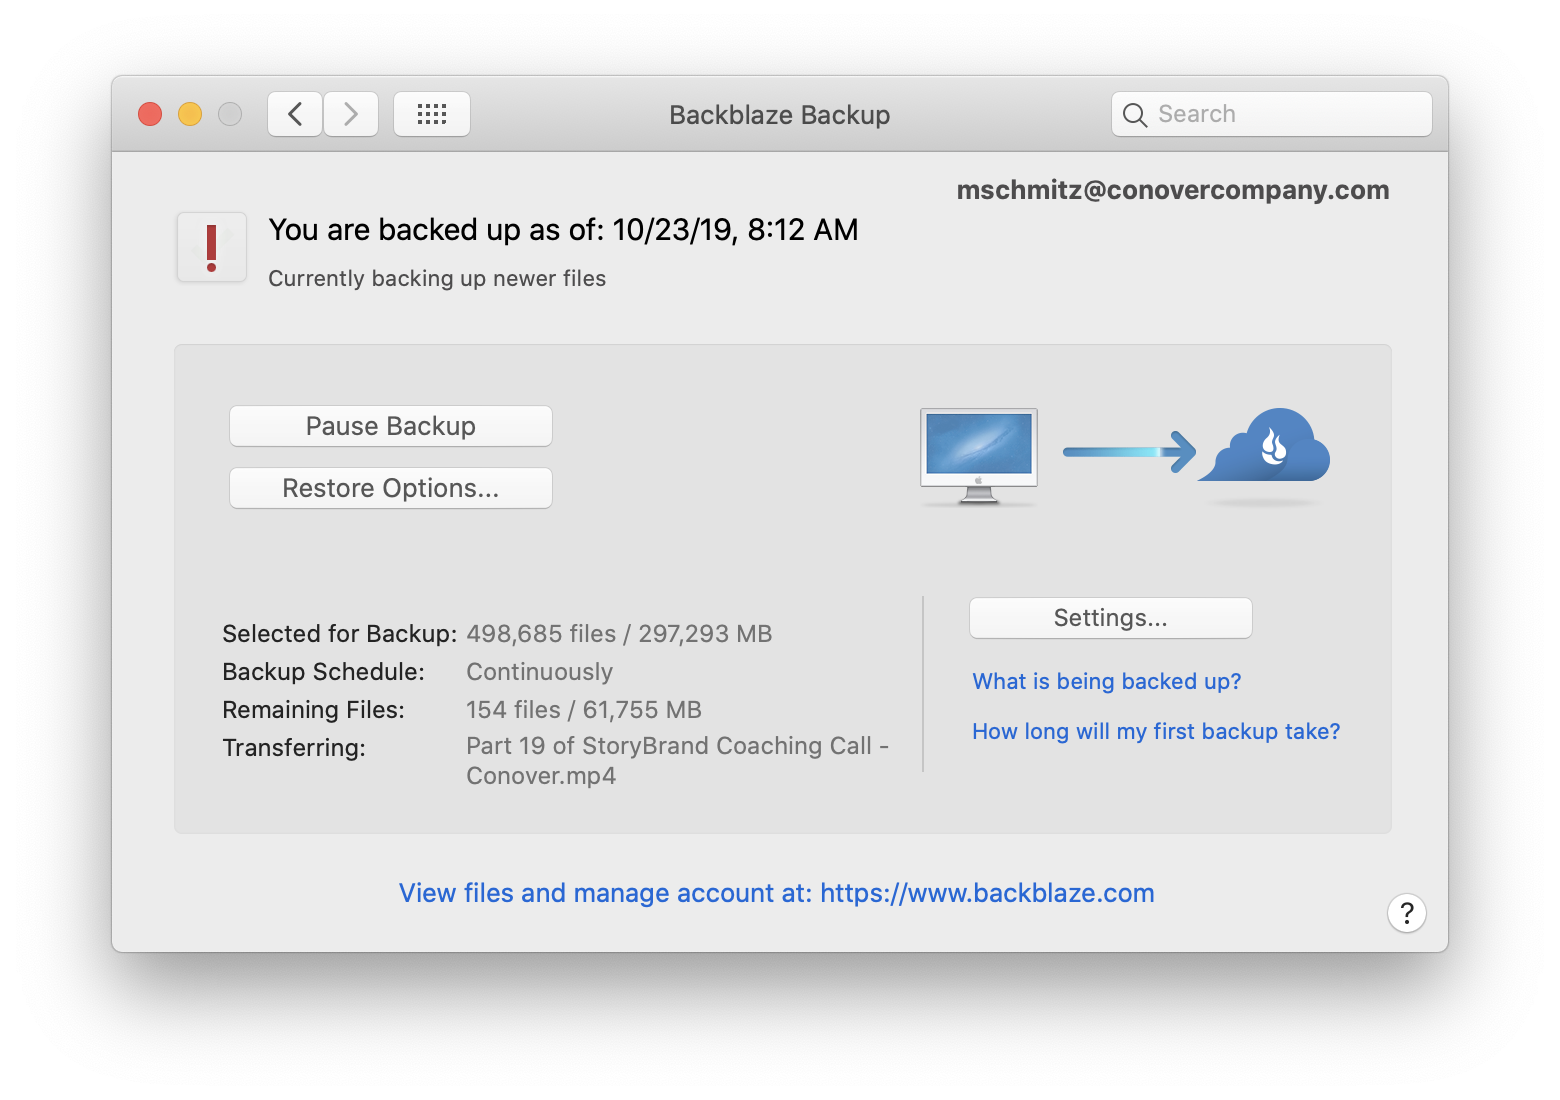Viewport: 1560px width, 1100px height.
Task: Click the '154 files / 61,755 MB' remaining value
Action: tap(584, 710)
